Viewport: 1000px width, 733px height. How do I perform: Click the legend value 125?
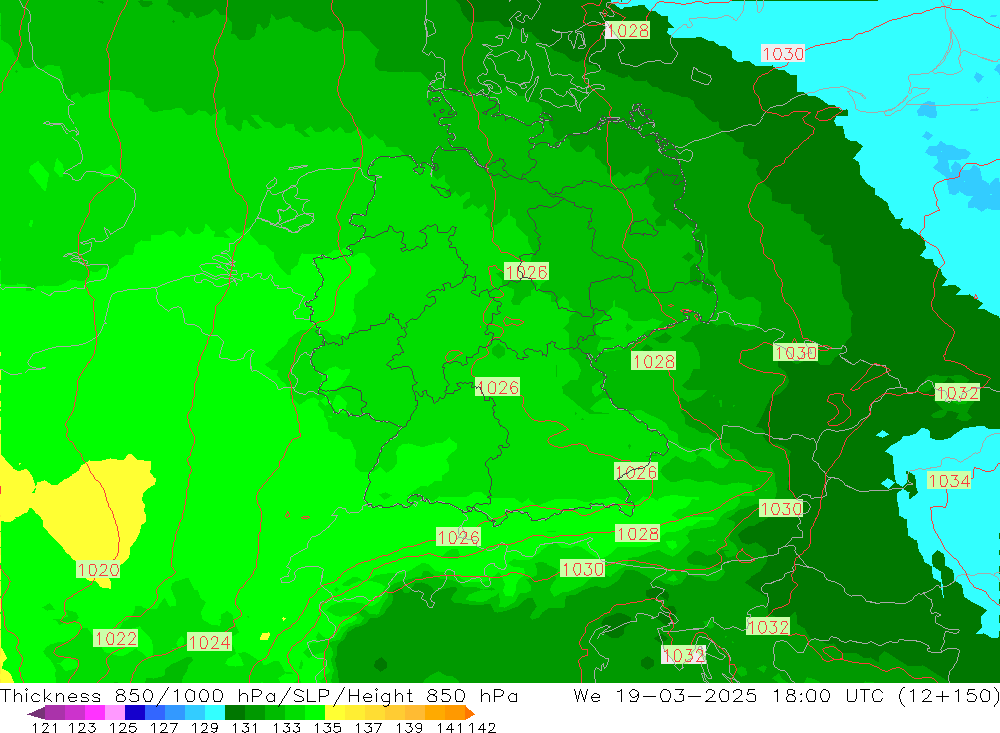pyautogui.click(x=123, y=727)
